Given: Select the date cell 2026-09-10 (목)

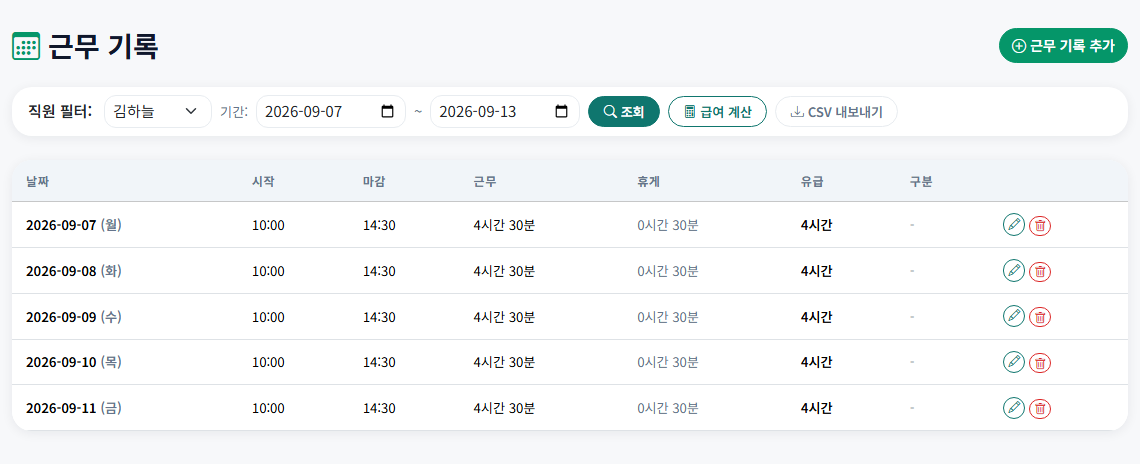Looking at the screenshot, I should 73,362.
